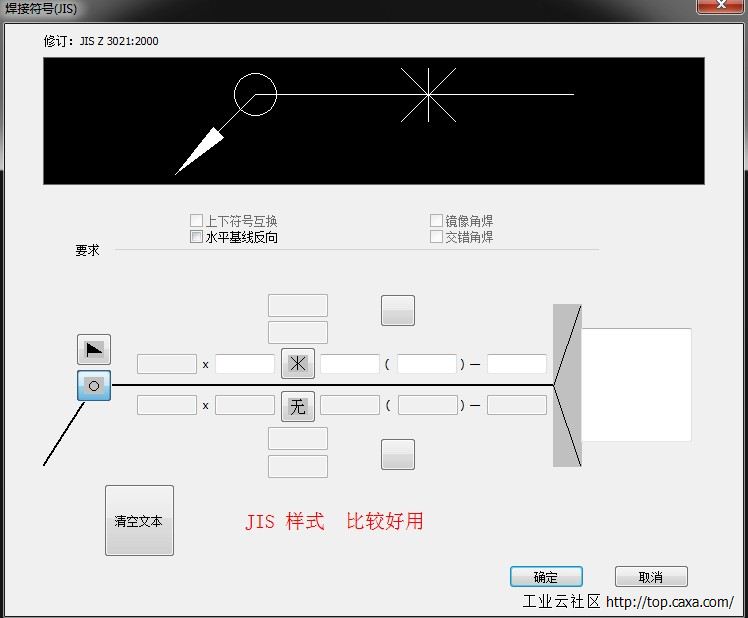Click the blank supplementary symbol button above the baseline
The image size is (748, 618).
(x=398, y=311)
